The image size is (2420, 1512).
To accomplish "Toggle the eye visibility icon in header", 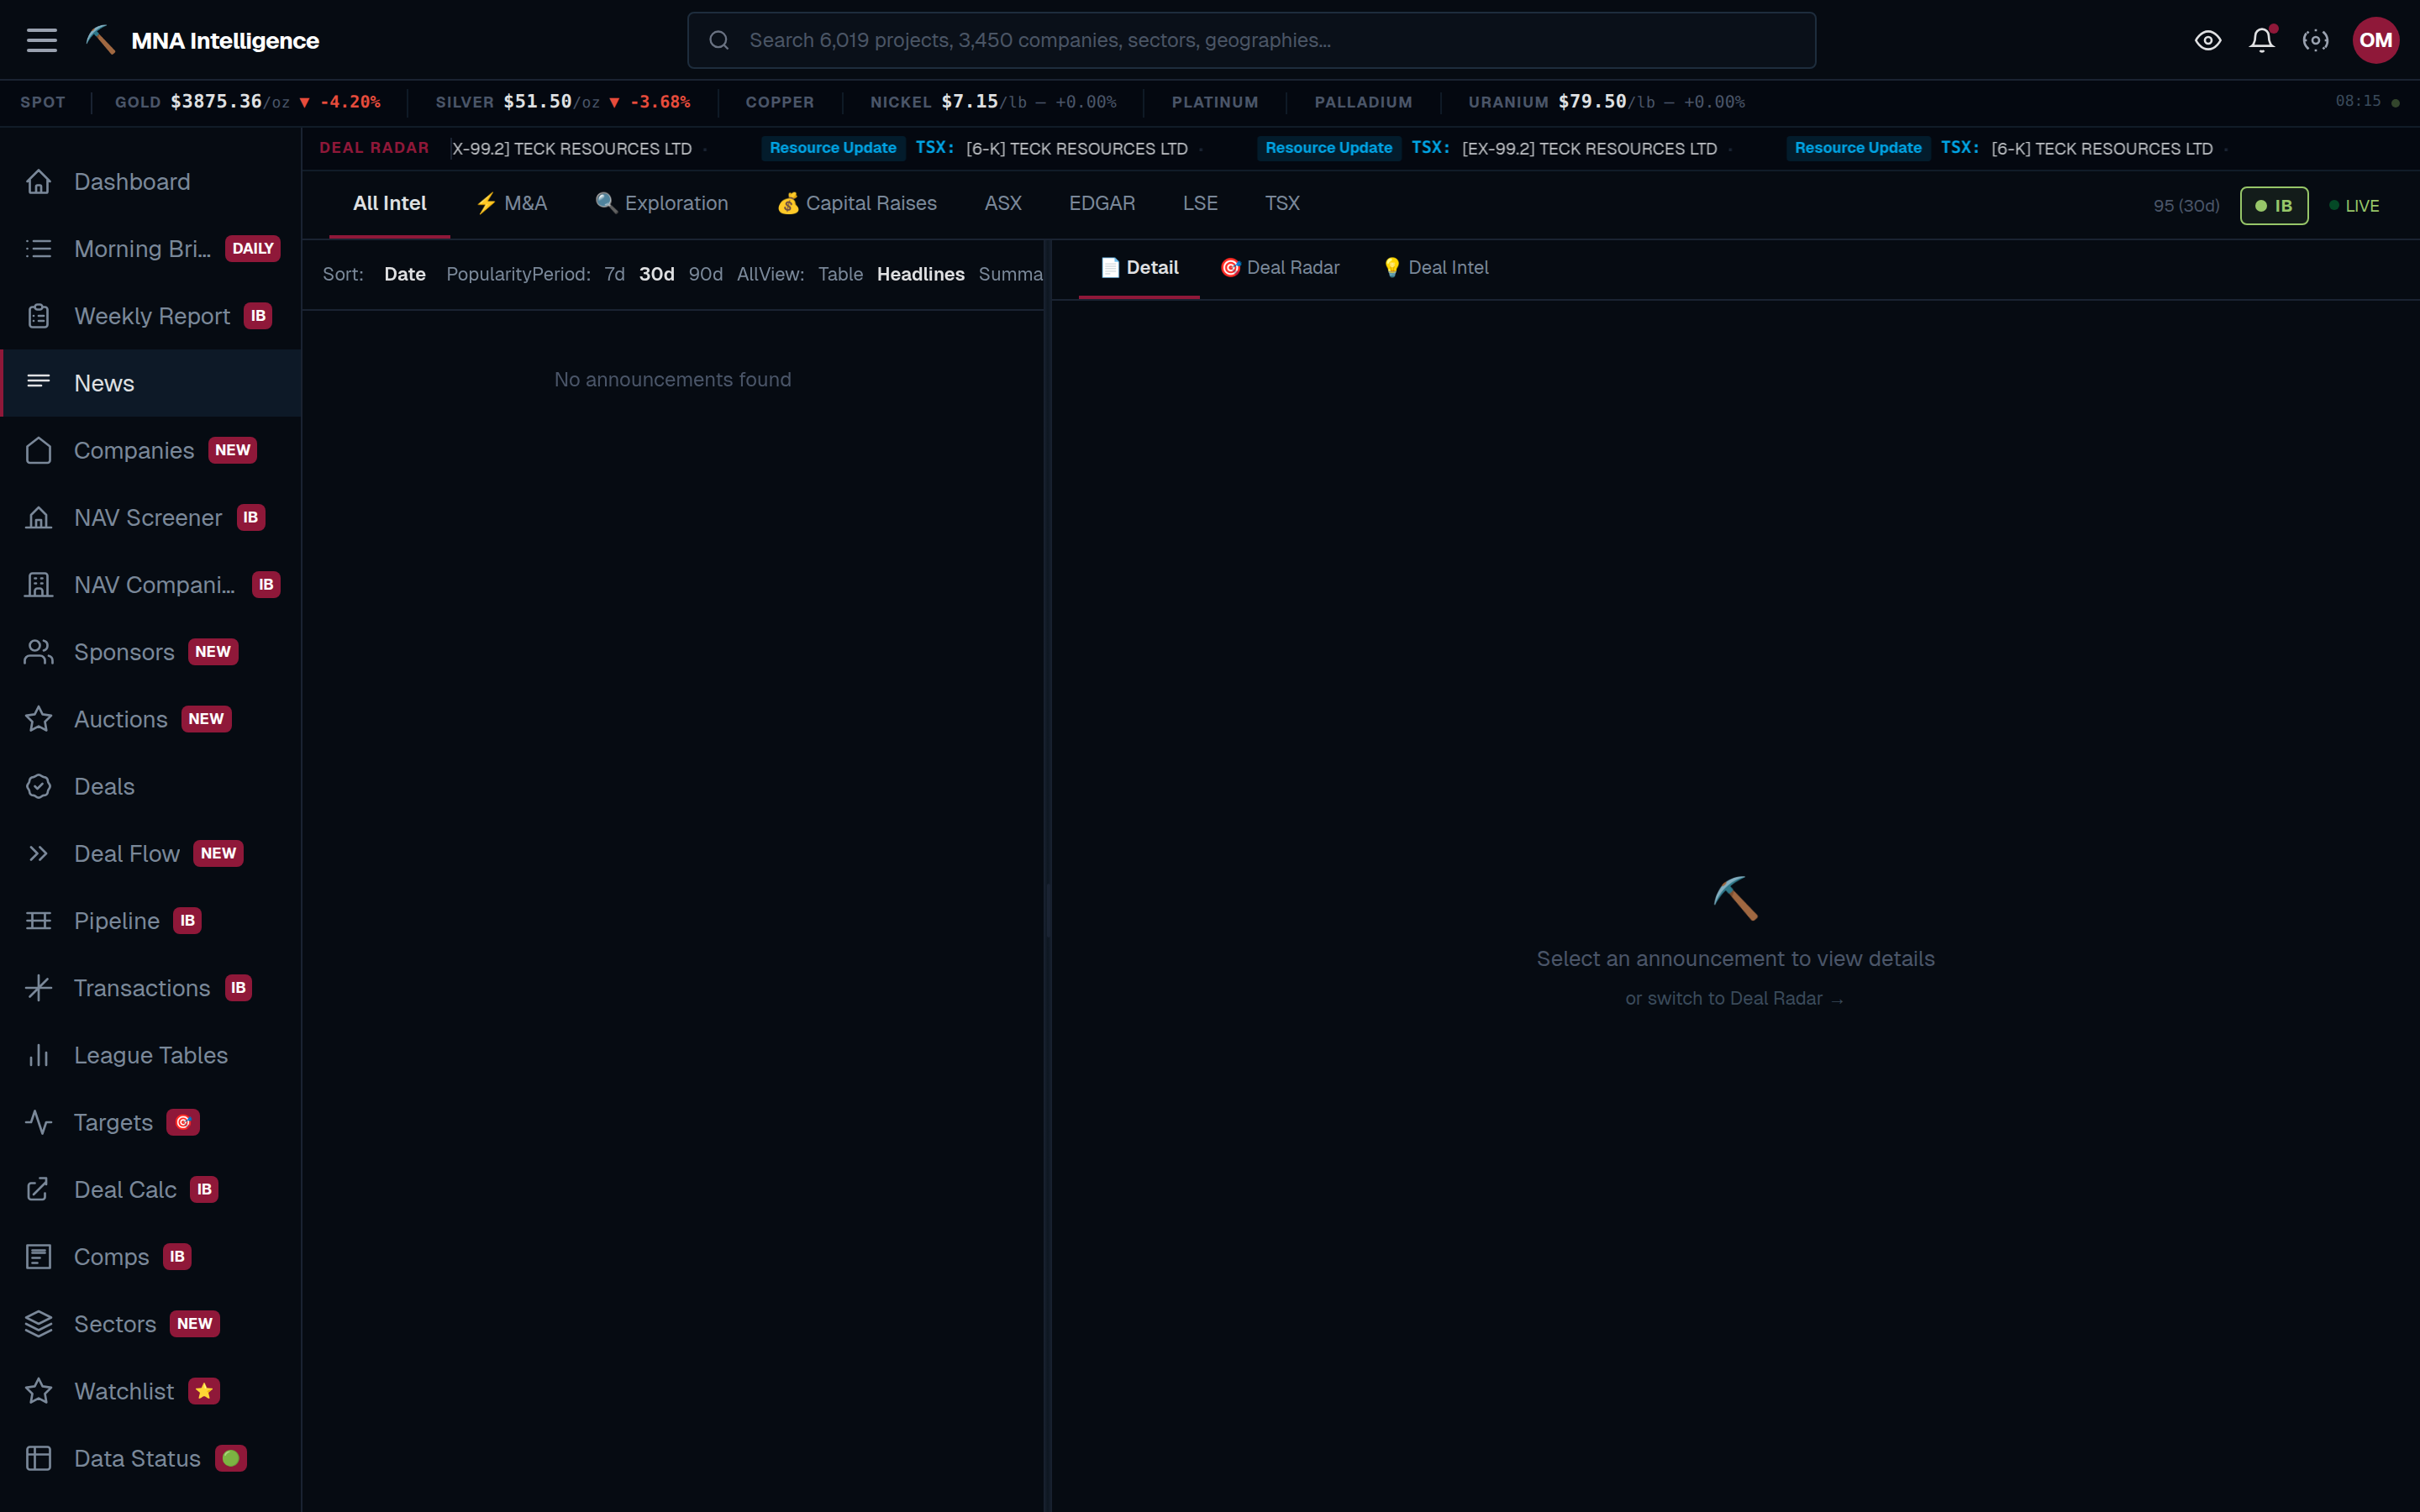I will coord(2208,40).
